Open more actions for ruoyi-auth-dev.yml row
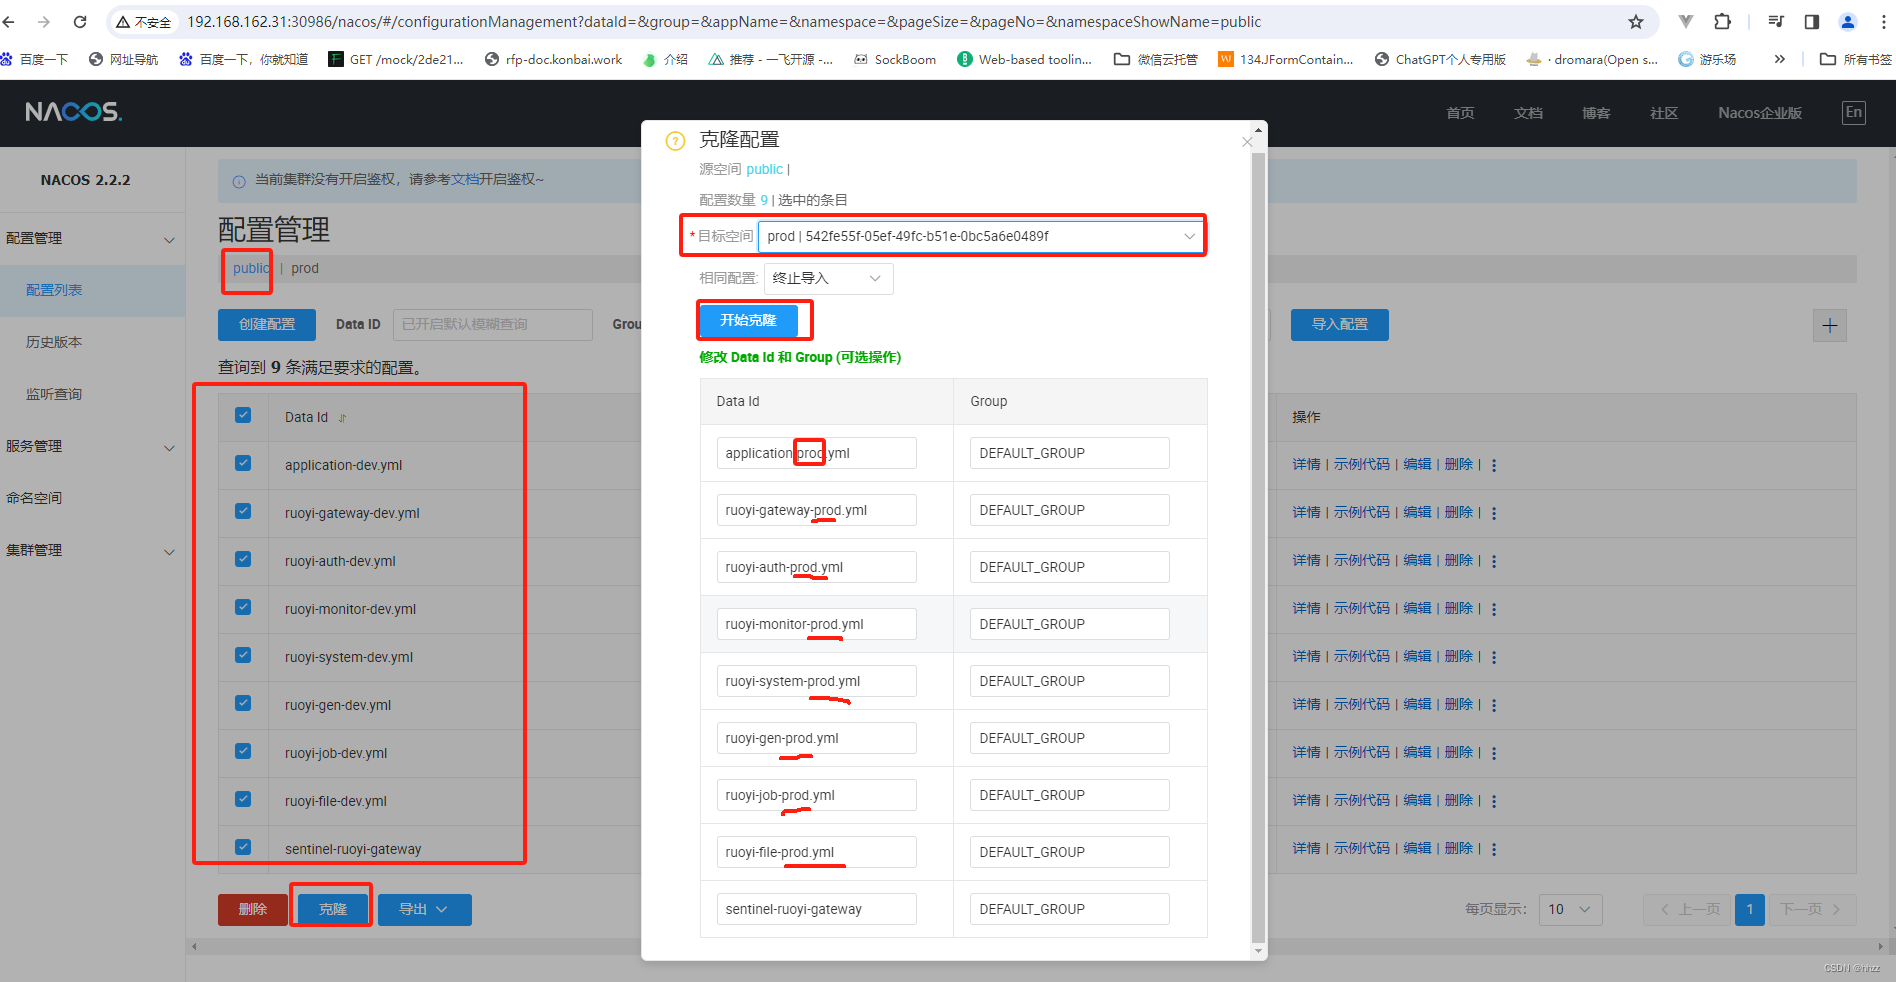Viewport: 1896px width, 982px height. (x=1494, y=561)
